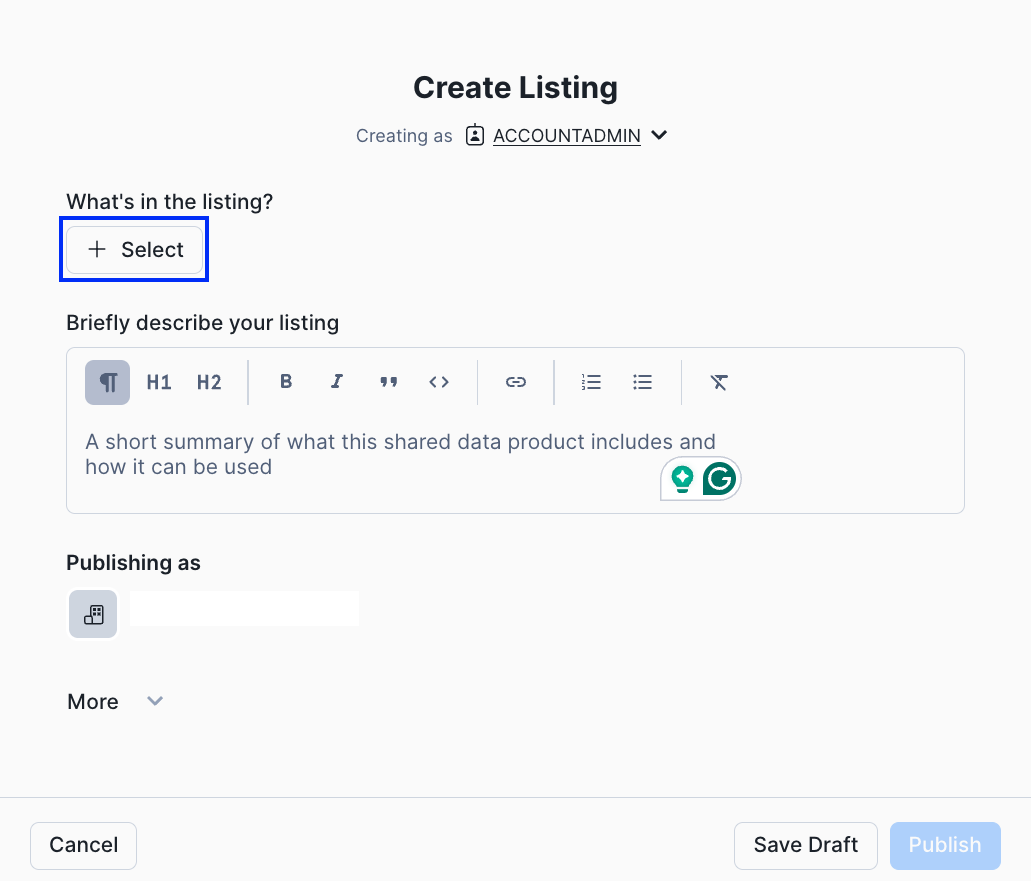1031x881 pixels.
Task: Cancel creating the listing
Action: [x=84, y=845]
